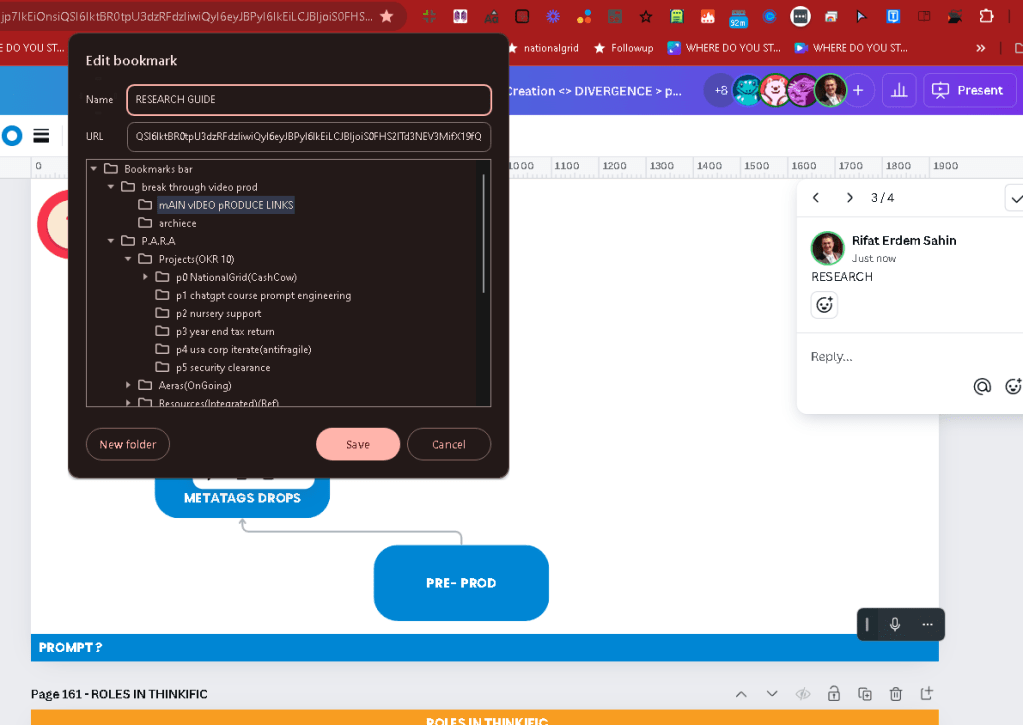Click the Page 161 - ROLES IN THINKIFIC title
This screenshot has width=1023, height=725.
point(119,694)
